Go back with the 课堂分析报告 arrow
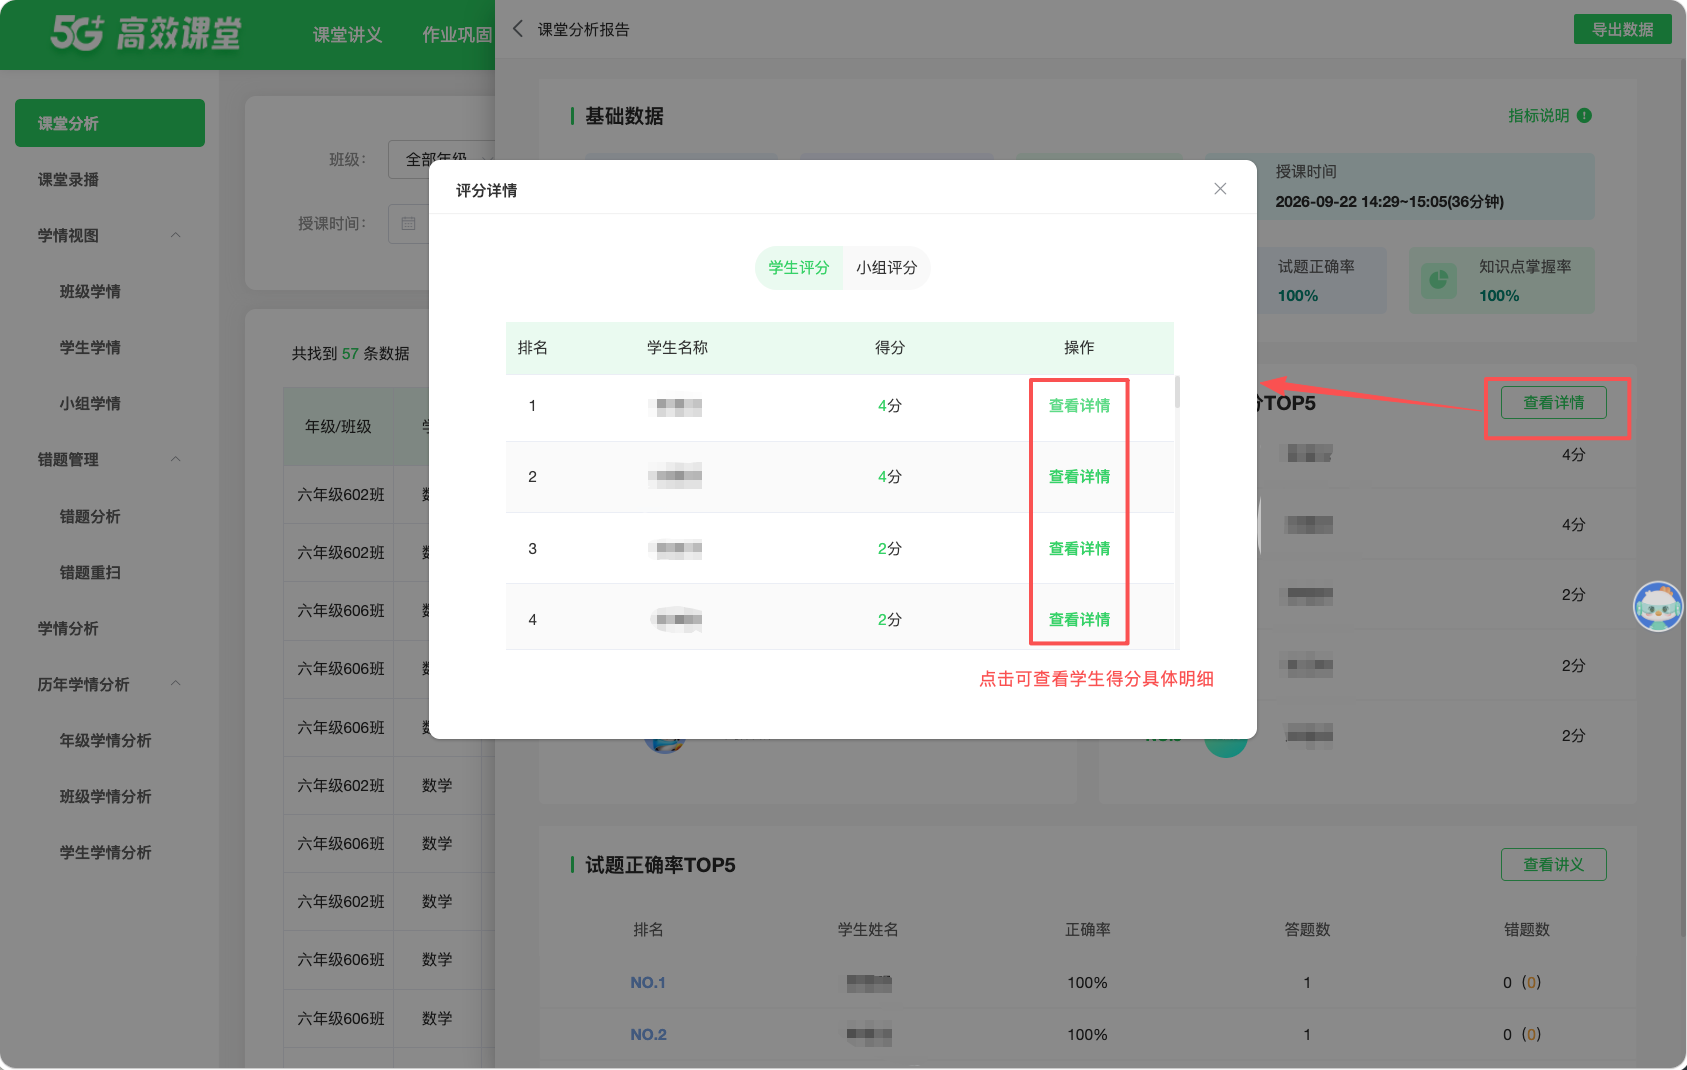 pyautogui.click(x=517, y=29)
